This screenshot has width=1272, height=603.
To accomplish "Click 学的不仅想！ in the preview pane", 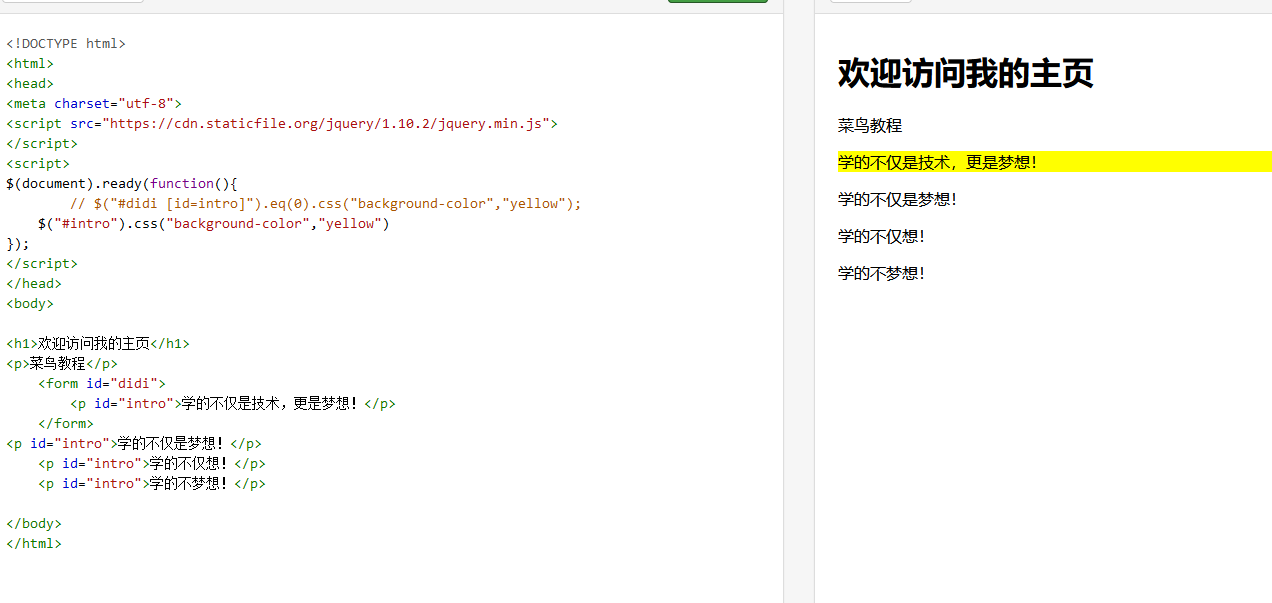I will pyautogui.click(x=882, y=236).
